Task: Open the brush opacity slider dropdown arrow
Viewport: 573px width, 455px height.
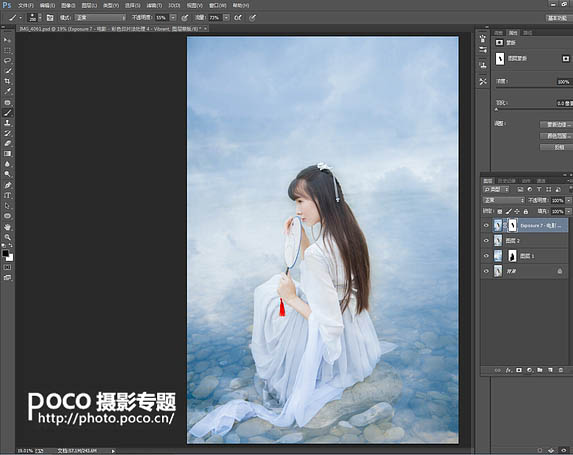Action: pos(173,18)
